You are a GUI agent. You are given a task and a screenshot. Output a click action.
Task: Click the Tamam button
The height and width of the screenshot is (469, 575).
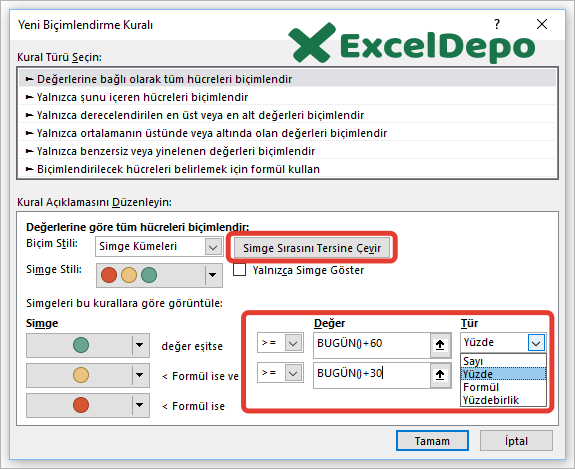click(432, 441)
